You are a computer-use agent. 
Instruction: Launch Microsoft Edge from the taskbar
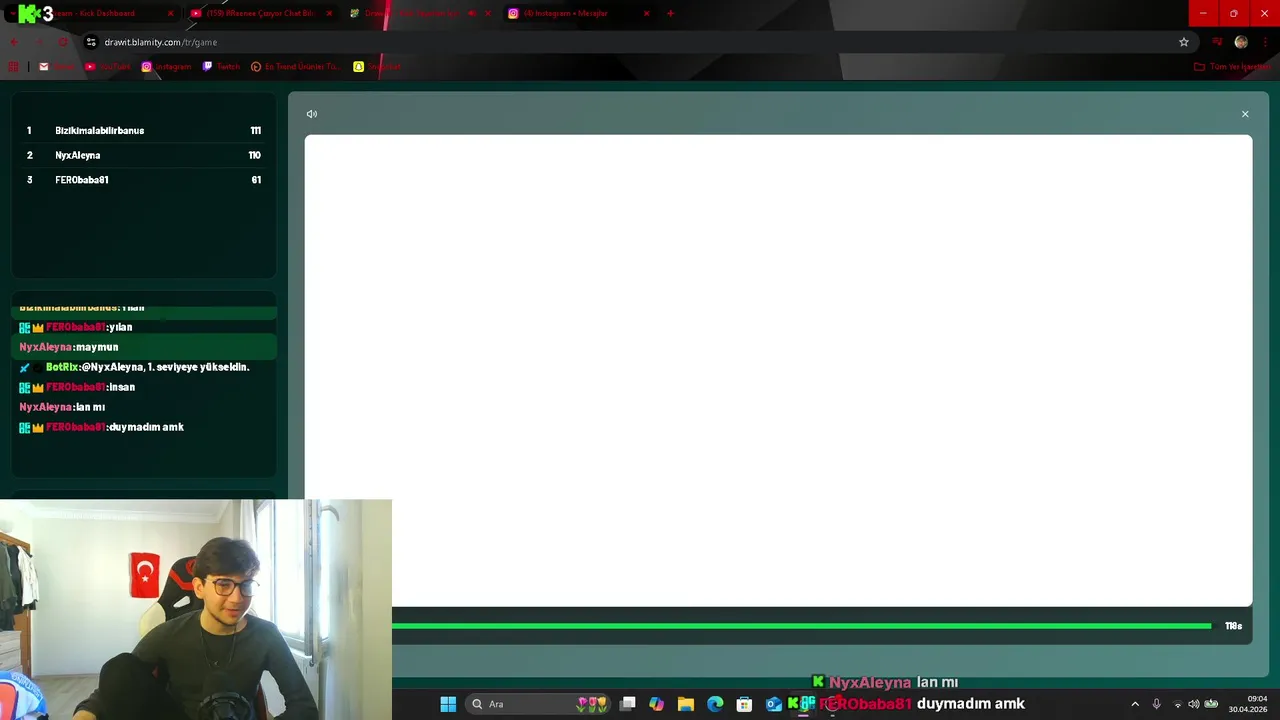point(715,704)
